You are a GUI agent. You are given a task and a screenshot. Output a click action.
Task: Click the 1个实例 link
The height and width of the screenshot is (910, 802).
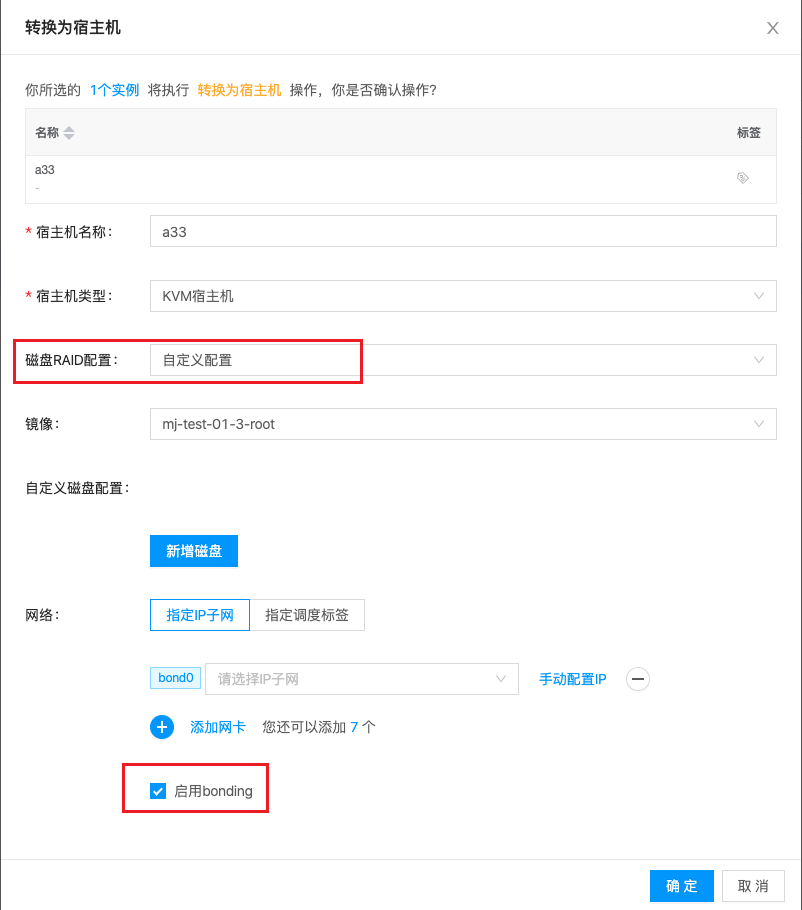click(x=114, y=90)
